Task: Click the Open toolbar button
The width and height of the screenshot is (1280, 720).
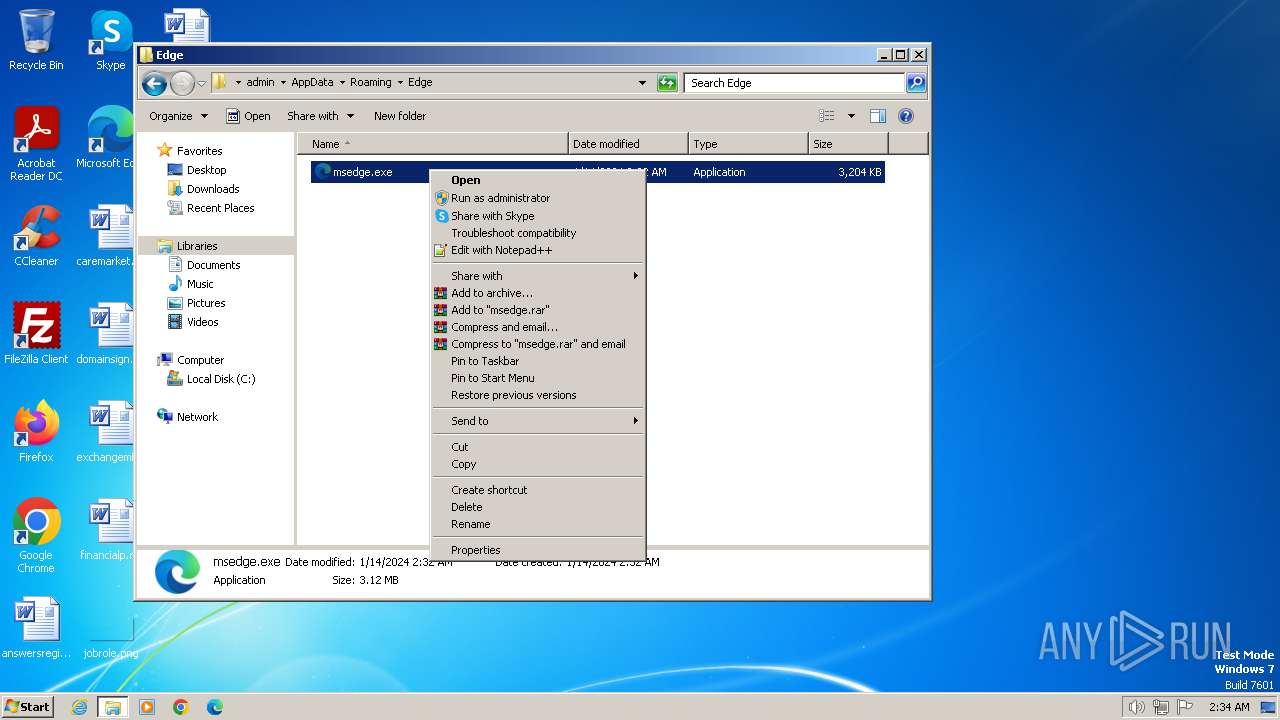Action: pos(248,116)
